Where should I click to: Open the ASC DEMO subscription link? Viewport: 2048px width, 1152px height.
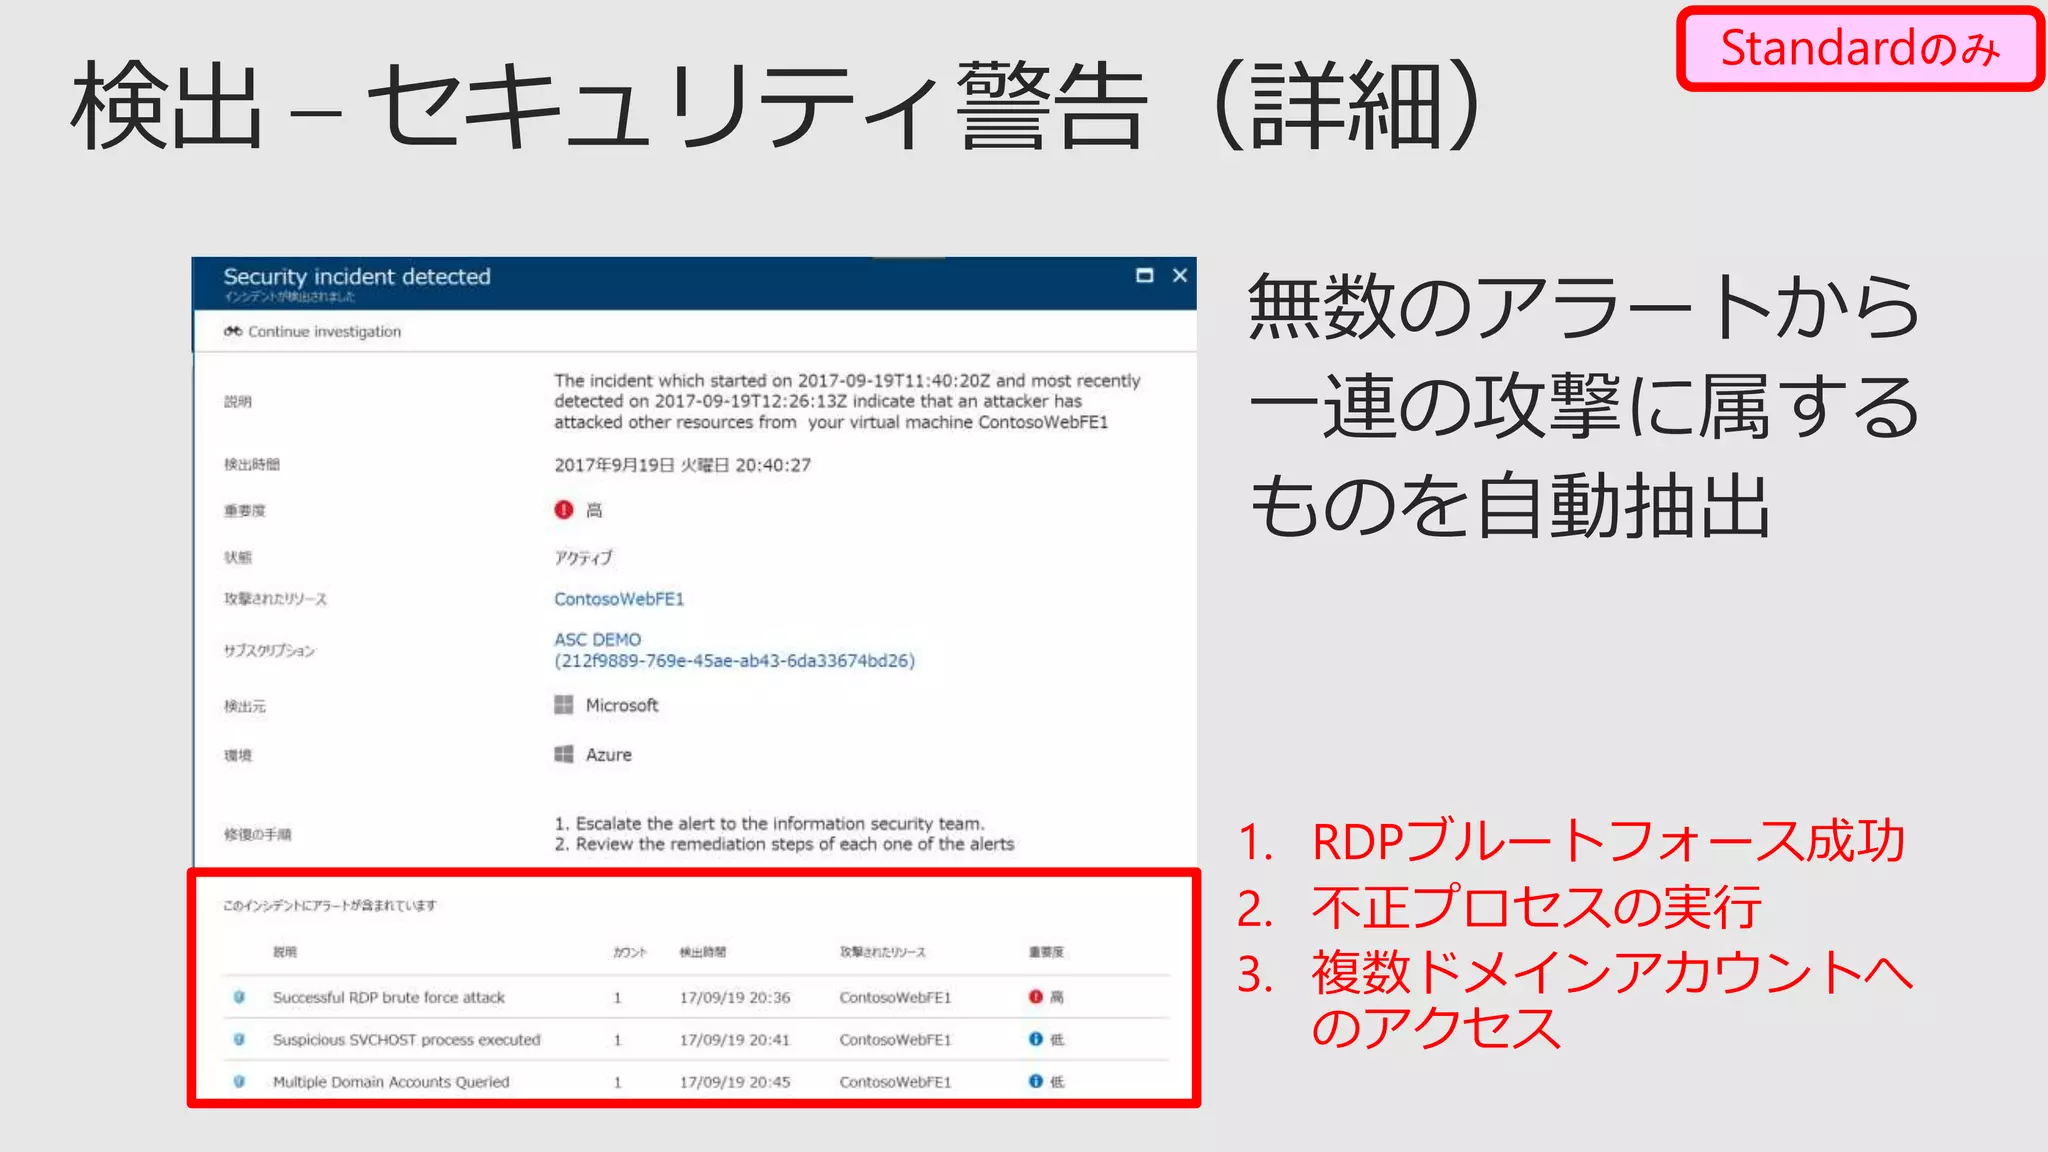tap(598, 639)
